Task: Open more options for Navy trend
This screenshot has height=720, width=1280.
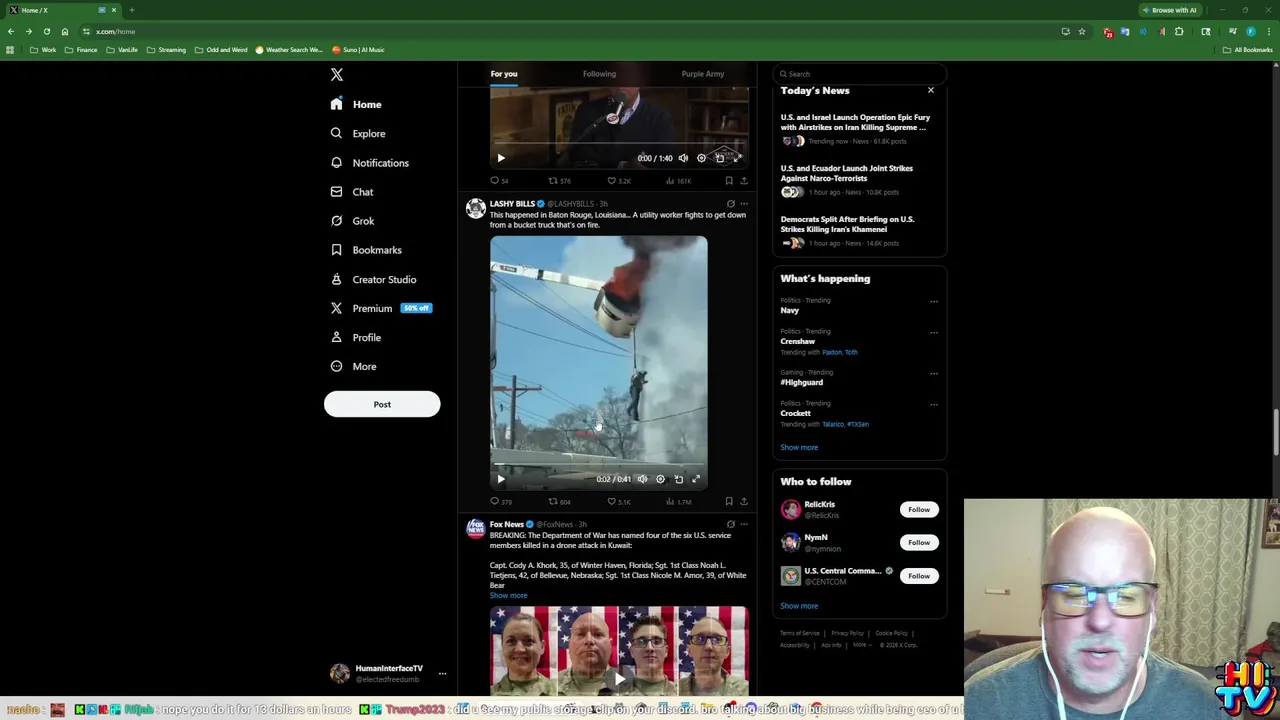Action: pyautogui.click(x=934, y=301)
